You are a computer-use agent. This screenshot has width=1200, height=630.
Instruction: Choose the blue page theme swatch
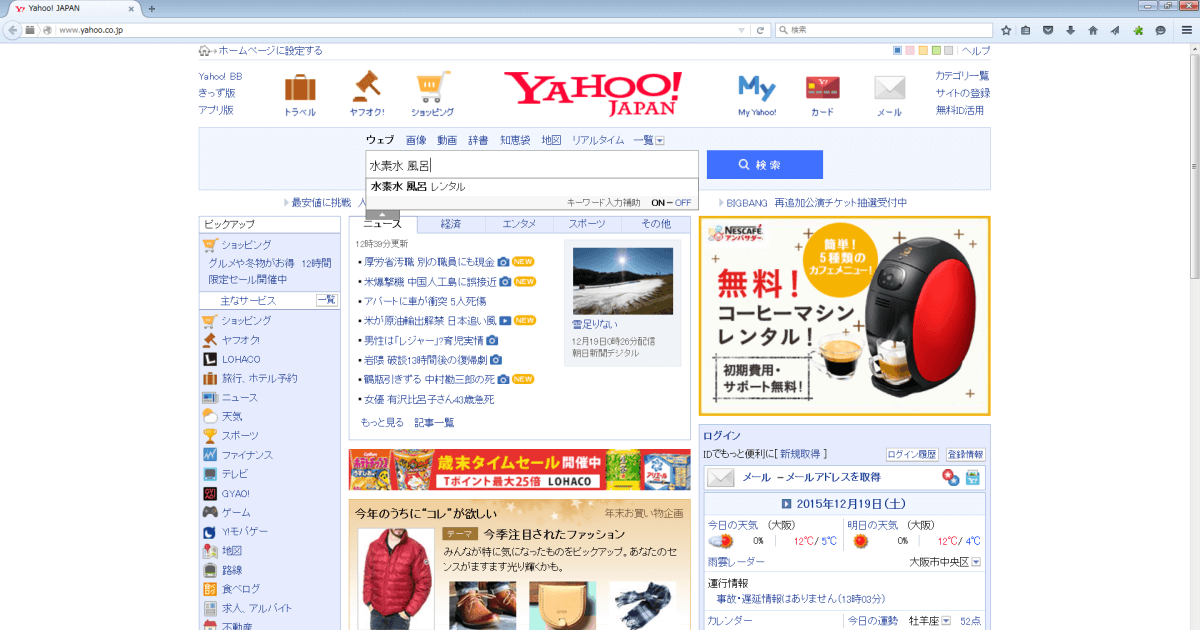click(898, 51)
